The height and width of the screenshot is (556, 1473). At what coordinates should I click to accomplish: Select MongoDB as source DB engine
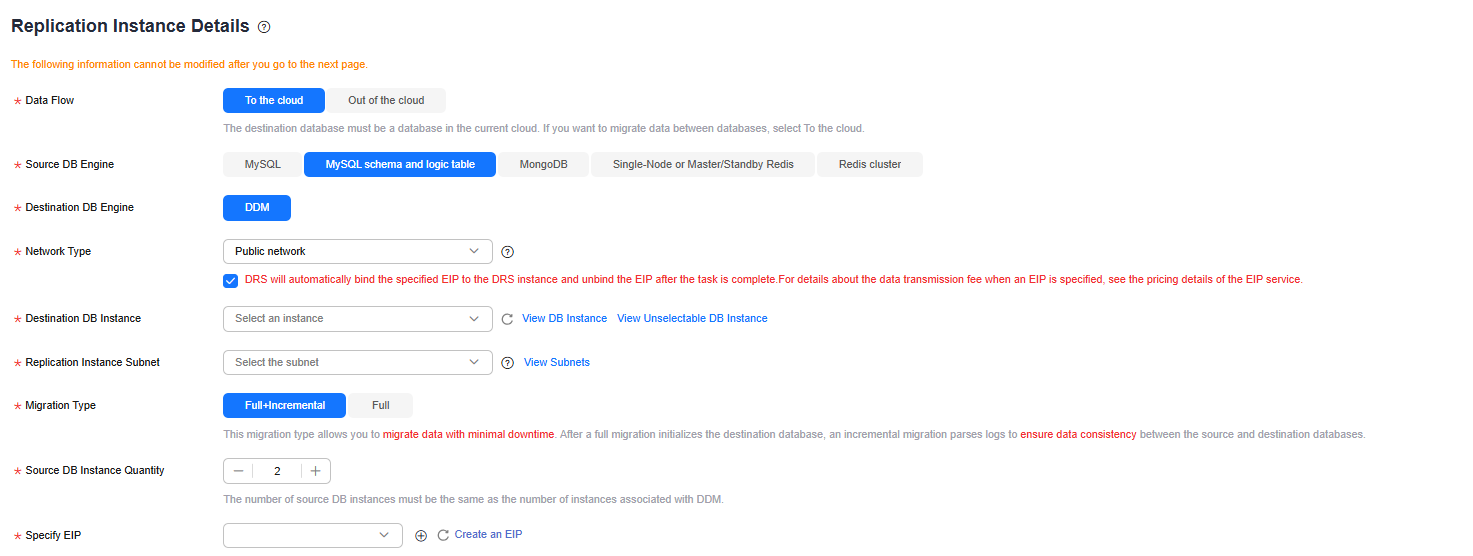tap(543, 164)
